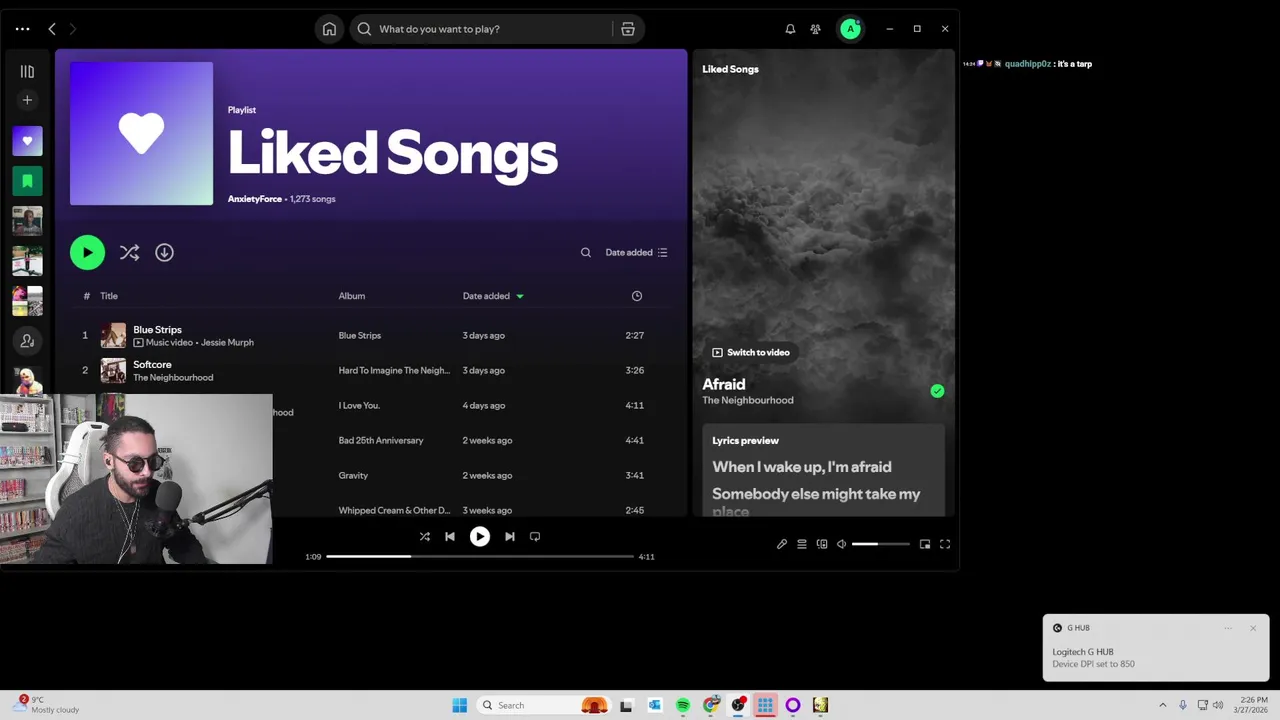This screenshot has height=720, width=1280.
Task: Open the G HUB notification options menu
Action: click(x=1228, y=628)
